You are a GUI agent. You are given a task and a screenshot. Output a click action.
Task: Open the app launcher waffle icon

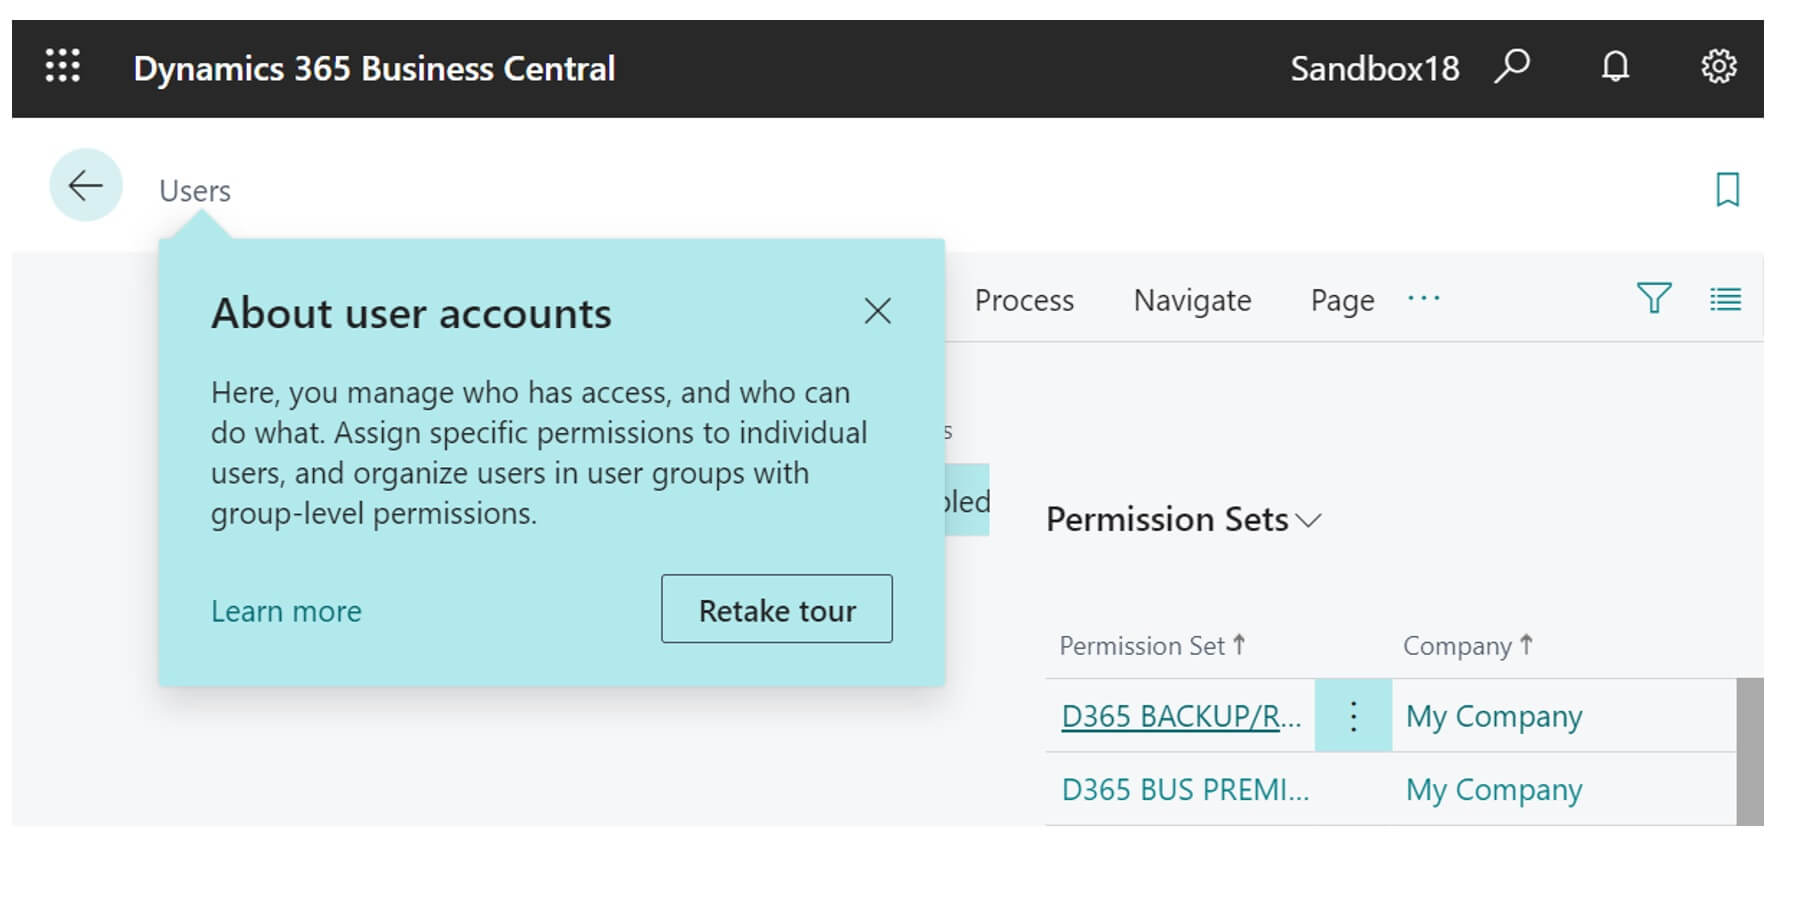(x=63, y=67)
